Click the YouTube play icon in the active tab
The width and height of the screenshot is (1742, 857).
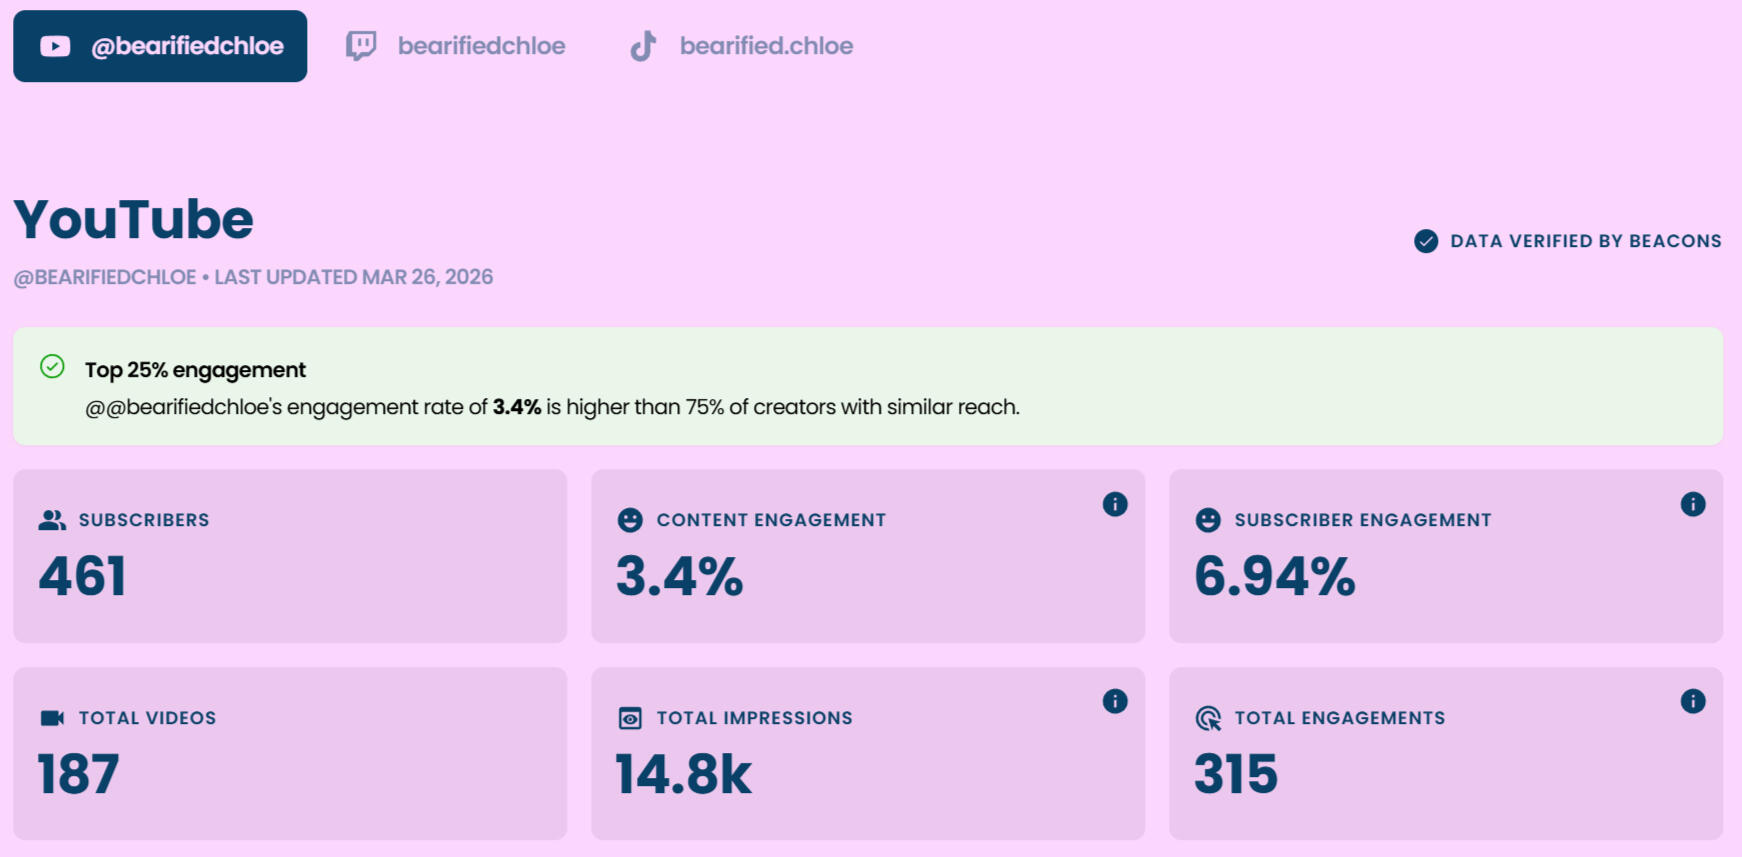(x=55, y=46)
